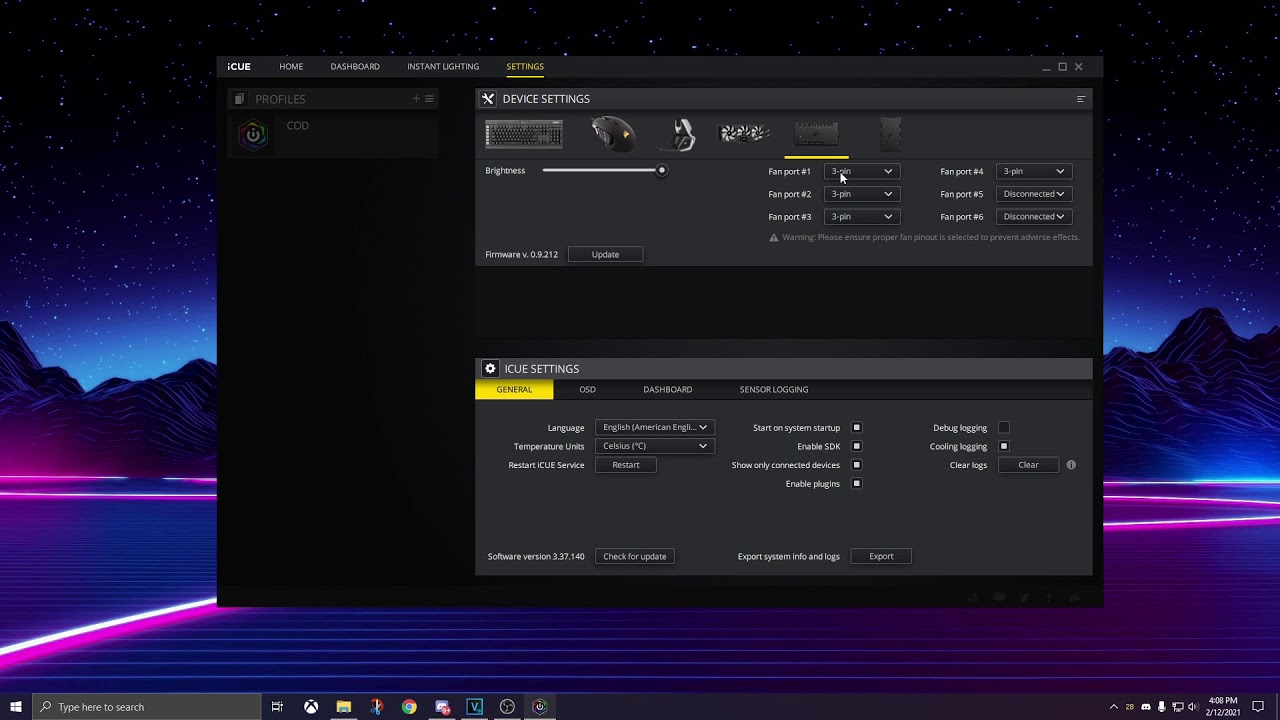Image resolution: width=1280 pixels, height=720 pixels.
Task: Open Task View from the taskbar
Action: coord(277,707)
